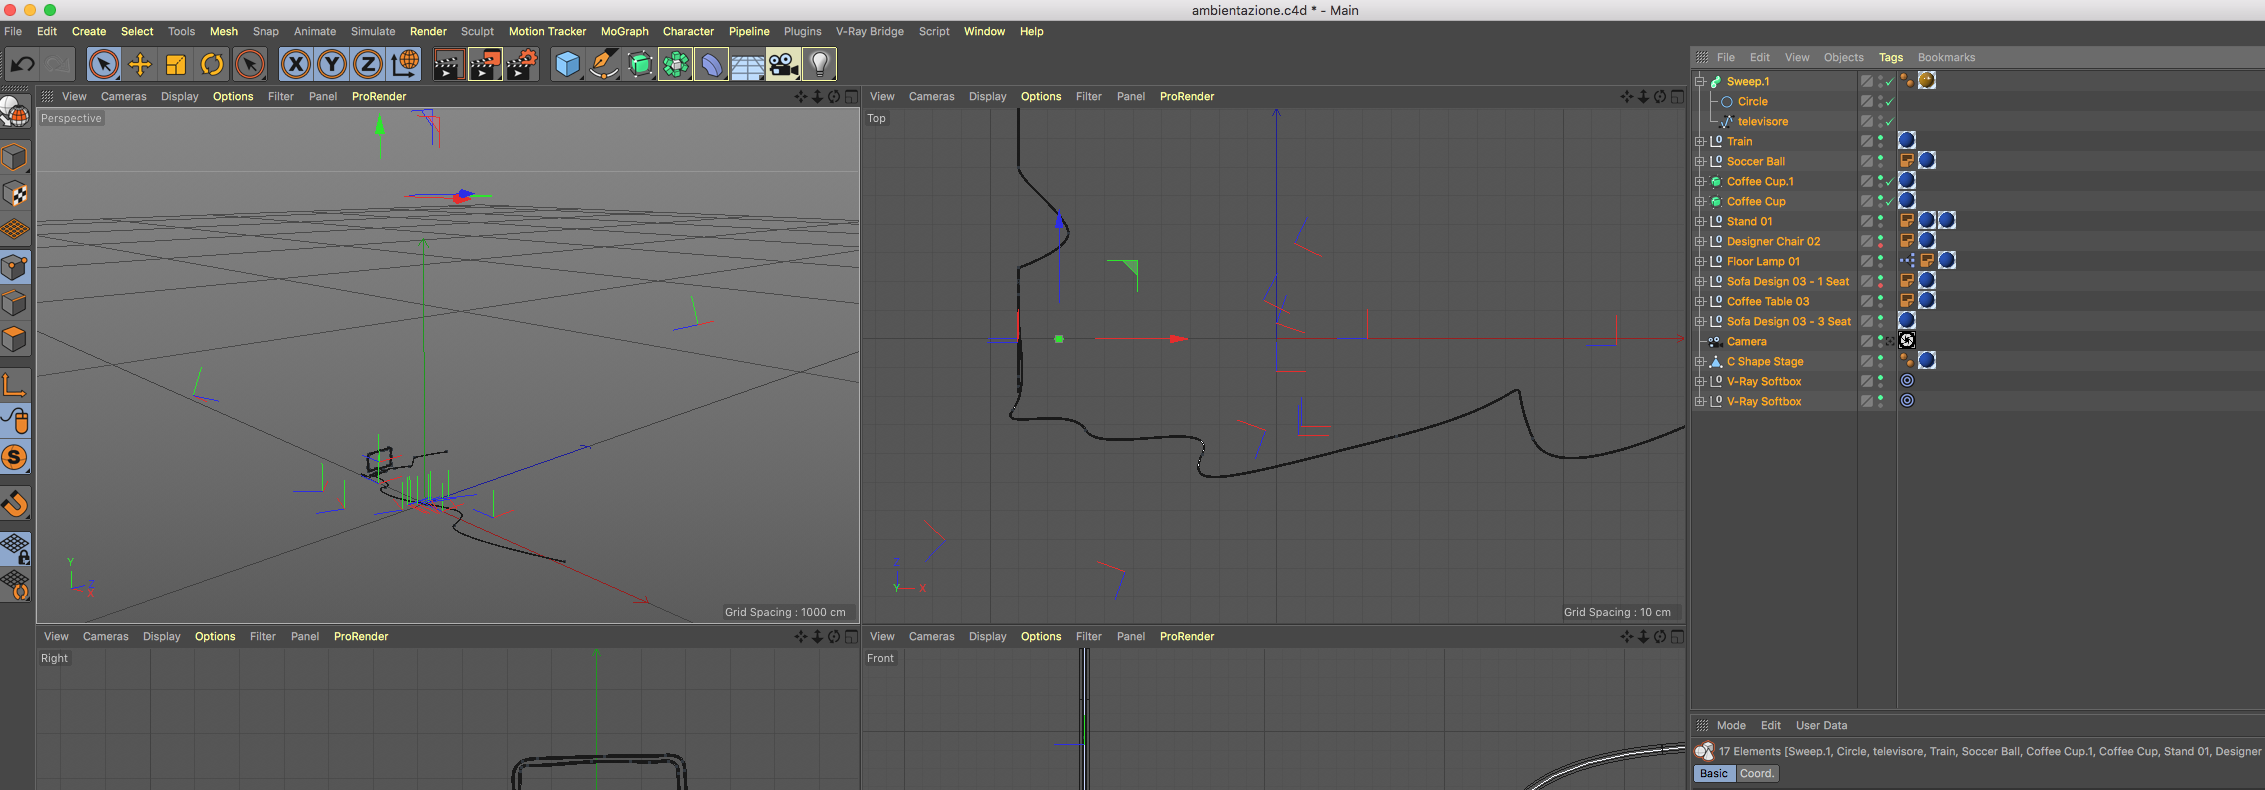Expand the Stand 01 hierarchy

pyautogui.click(x=1699, y=221)
